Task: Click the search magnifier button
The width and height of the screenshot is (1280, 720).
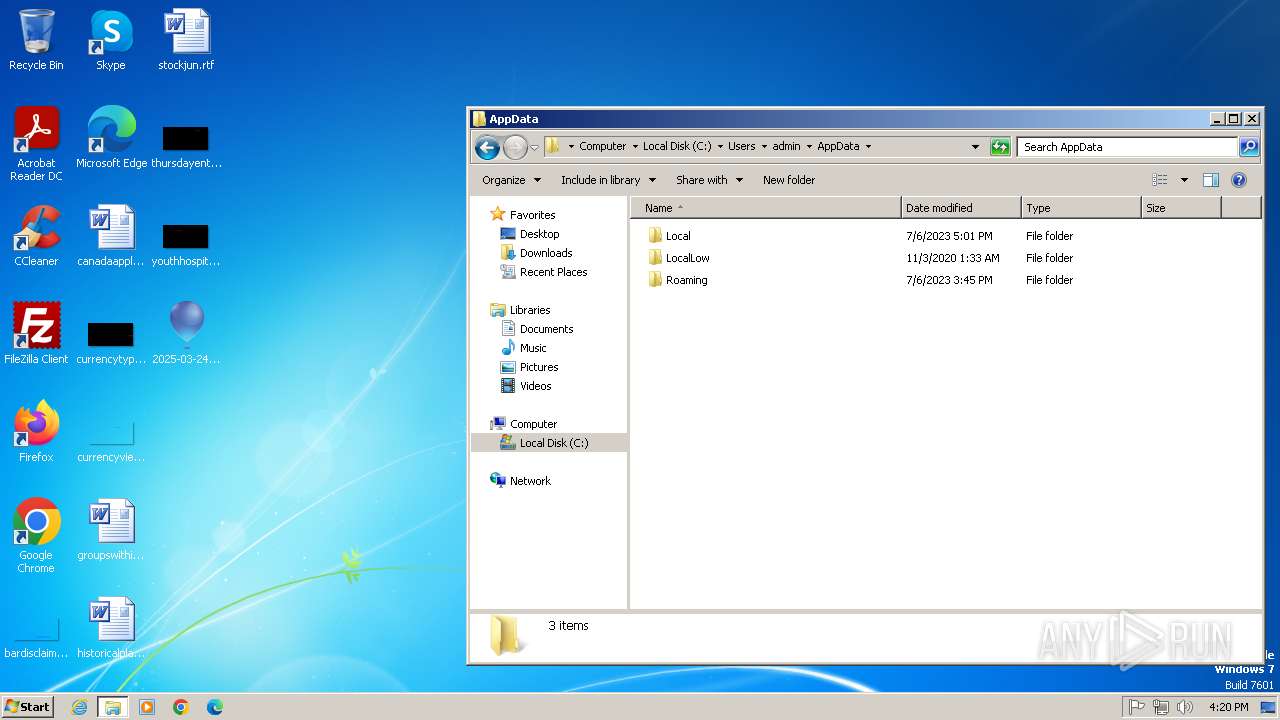Action: click(1249, 147)
